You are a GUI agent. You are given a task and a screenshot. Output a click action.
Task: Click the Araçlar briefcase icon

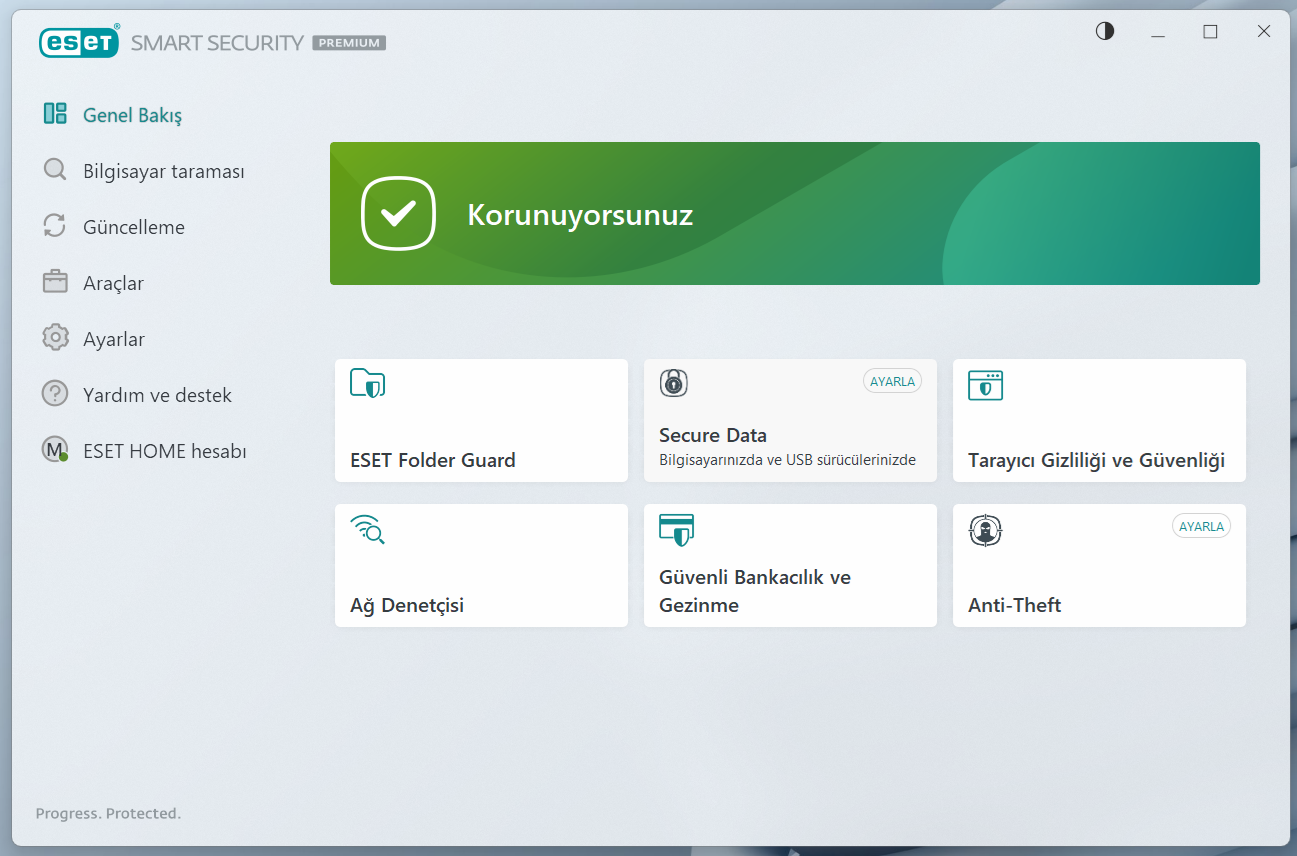(55, 282)
